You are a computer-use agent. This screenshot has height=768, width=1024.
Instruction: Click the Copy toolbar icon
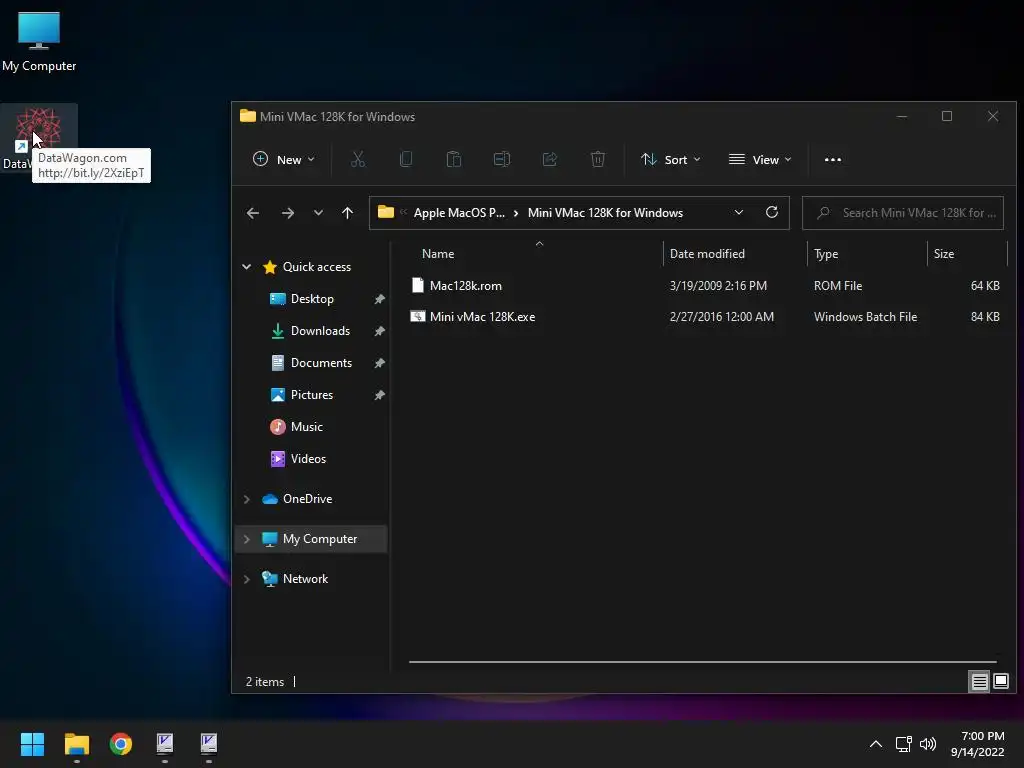click(x=406, y=159)
